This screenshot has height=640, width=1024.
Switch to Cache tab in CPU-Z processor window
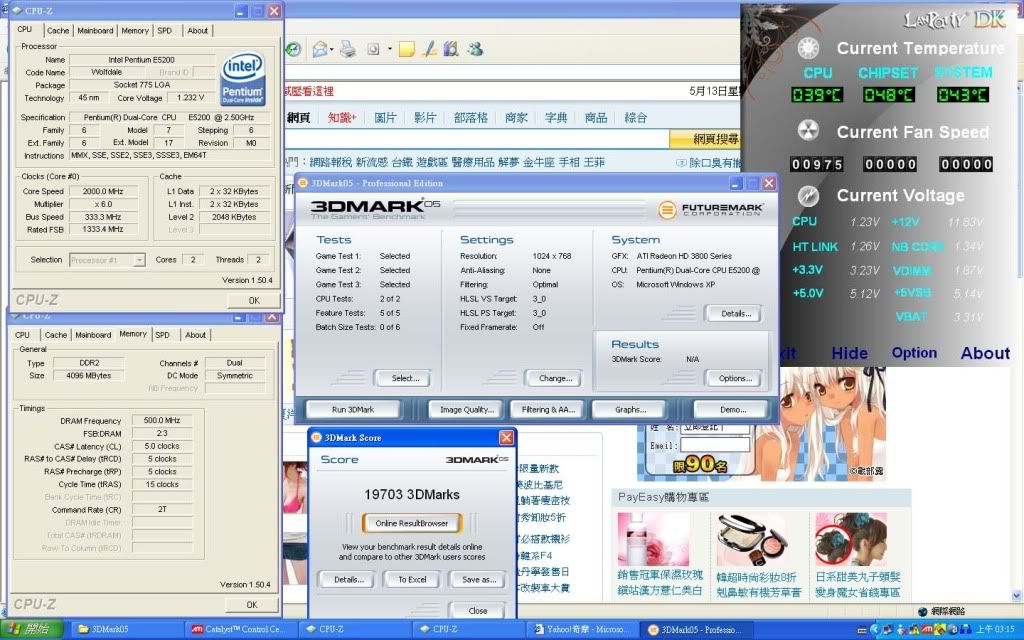coord(57,31)
